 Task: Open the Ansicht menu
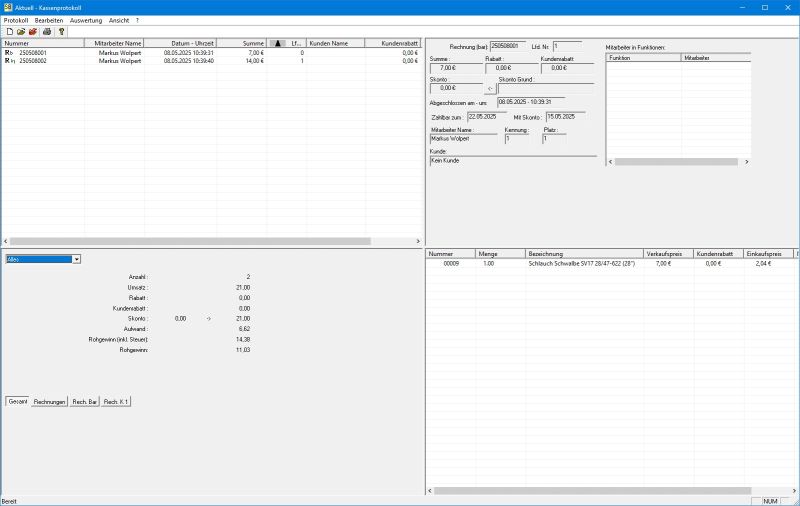click(x=119, y=20)
